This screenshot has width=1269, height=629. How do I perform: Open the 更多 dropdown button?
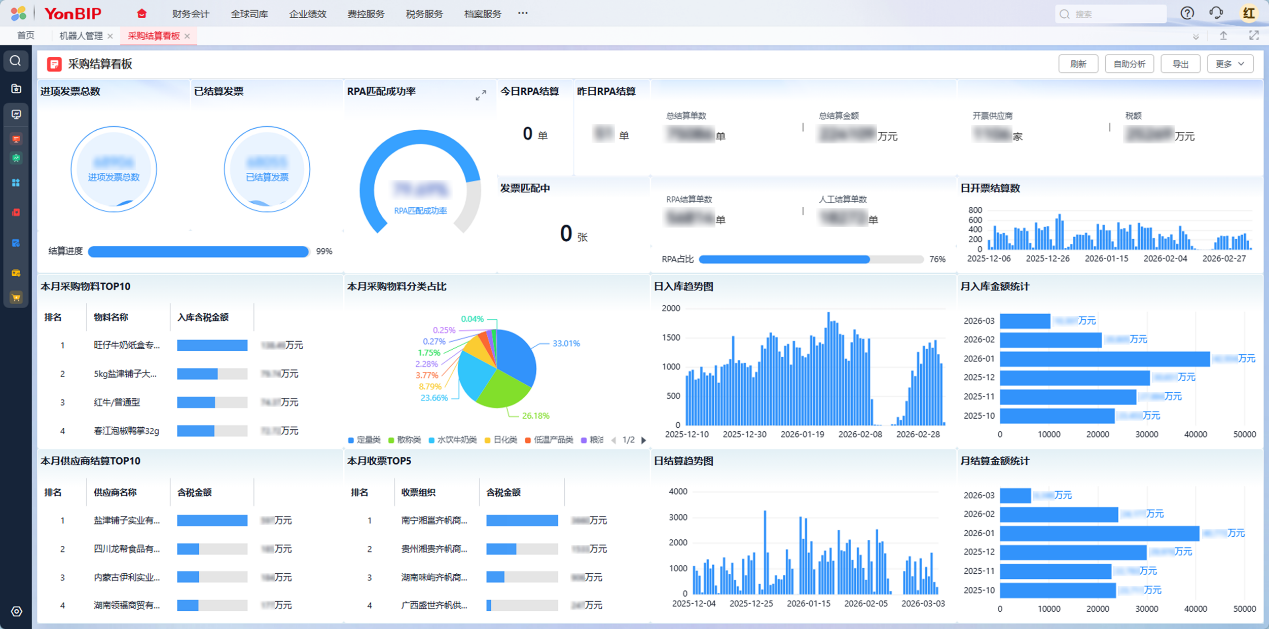pyautogui.click(x=1230, y=64)
